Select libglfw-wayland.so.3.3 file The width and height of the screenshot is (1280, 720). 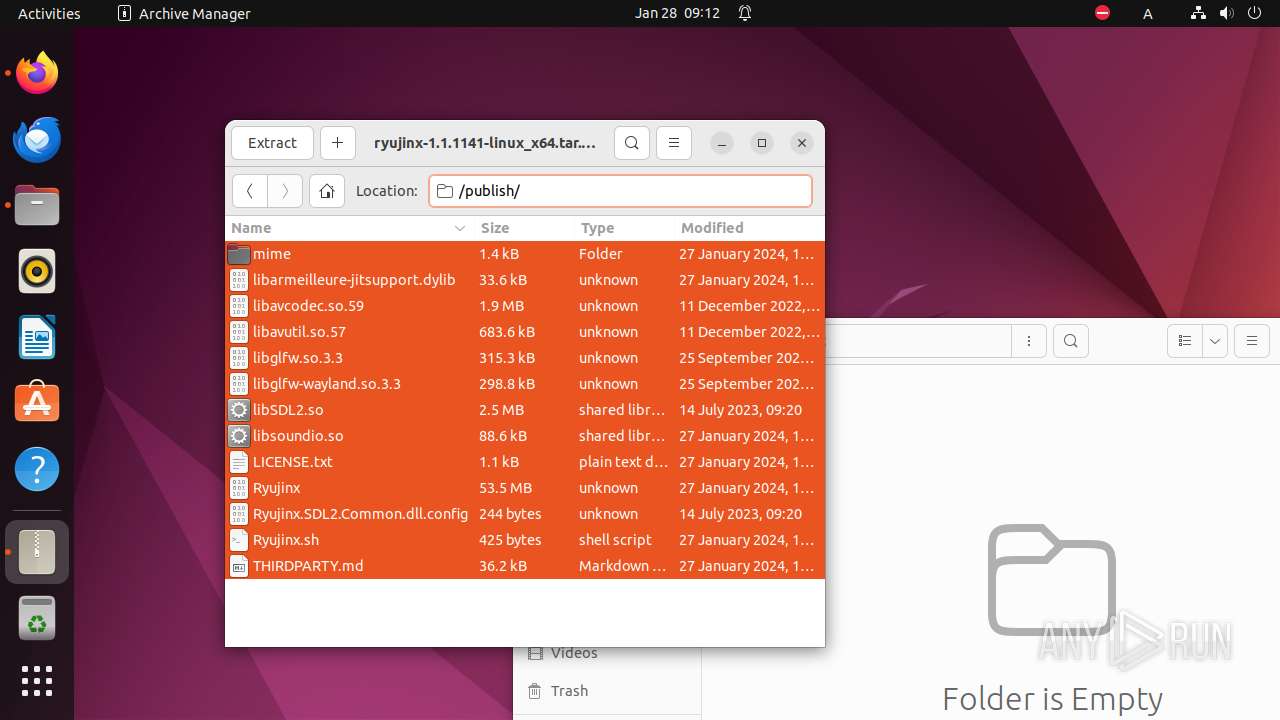click(x=525, y=384)
